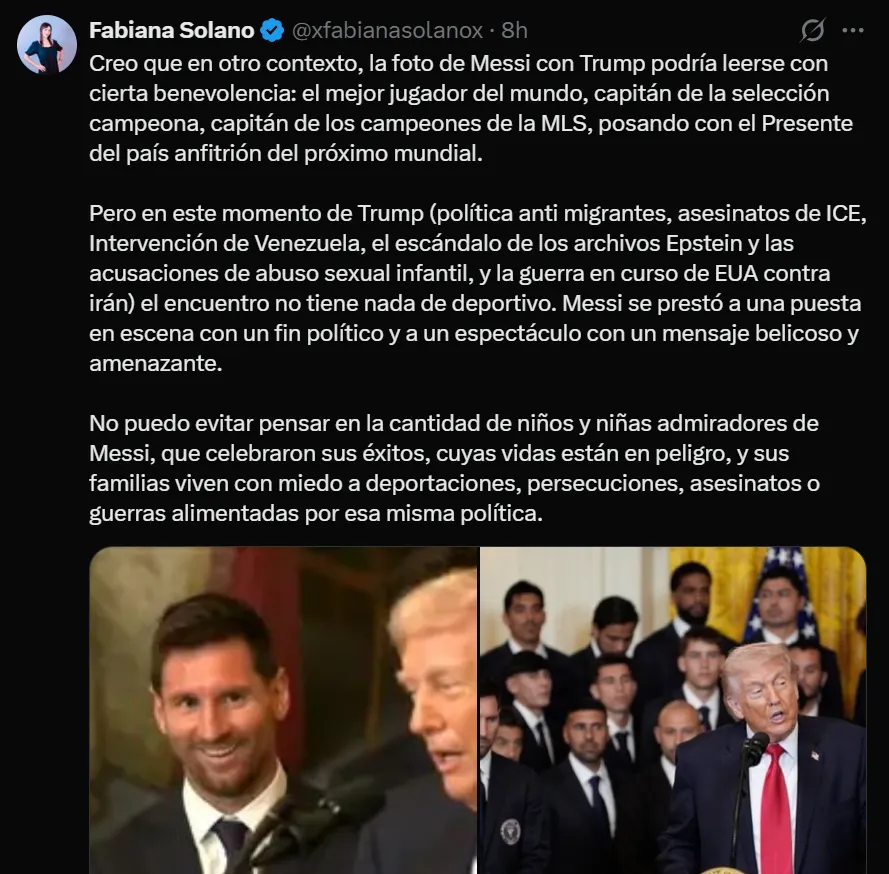Click the word 'amenazante.' in the post
889x874 pixels.
coord(155,364)
